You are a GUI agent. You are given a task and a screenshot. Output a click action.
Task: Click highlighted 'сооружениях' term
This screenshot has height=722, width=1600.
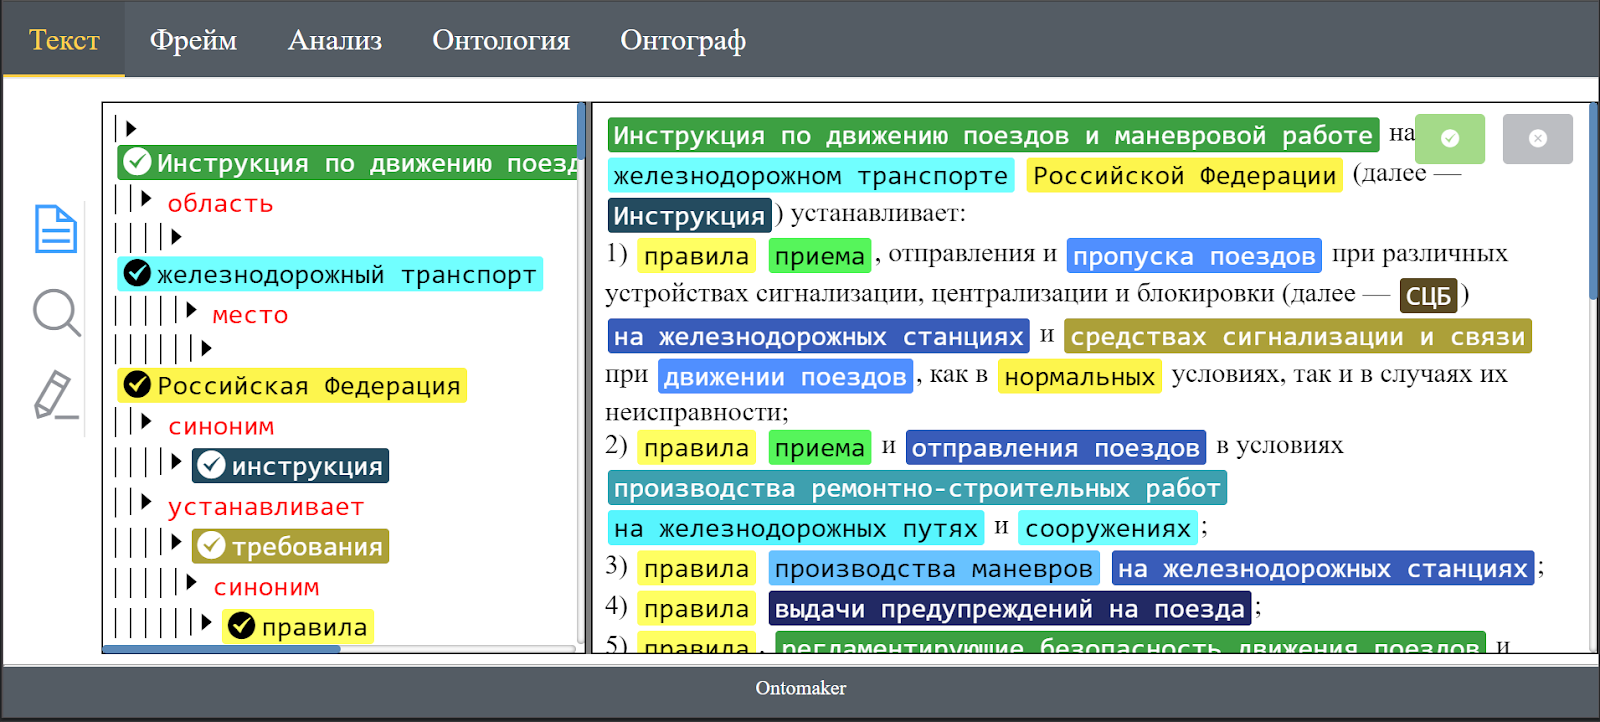[1108, 528]
